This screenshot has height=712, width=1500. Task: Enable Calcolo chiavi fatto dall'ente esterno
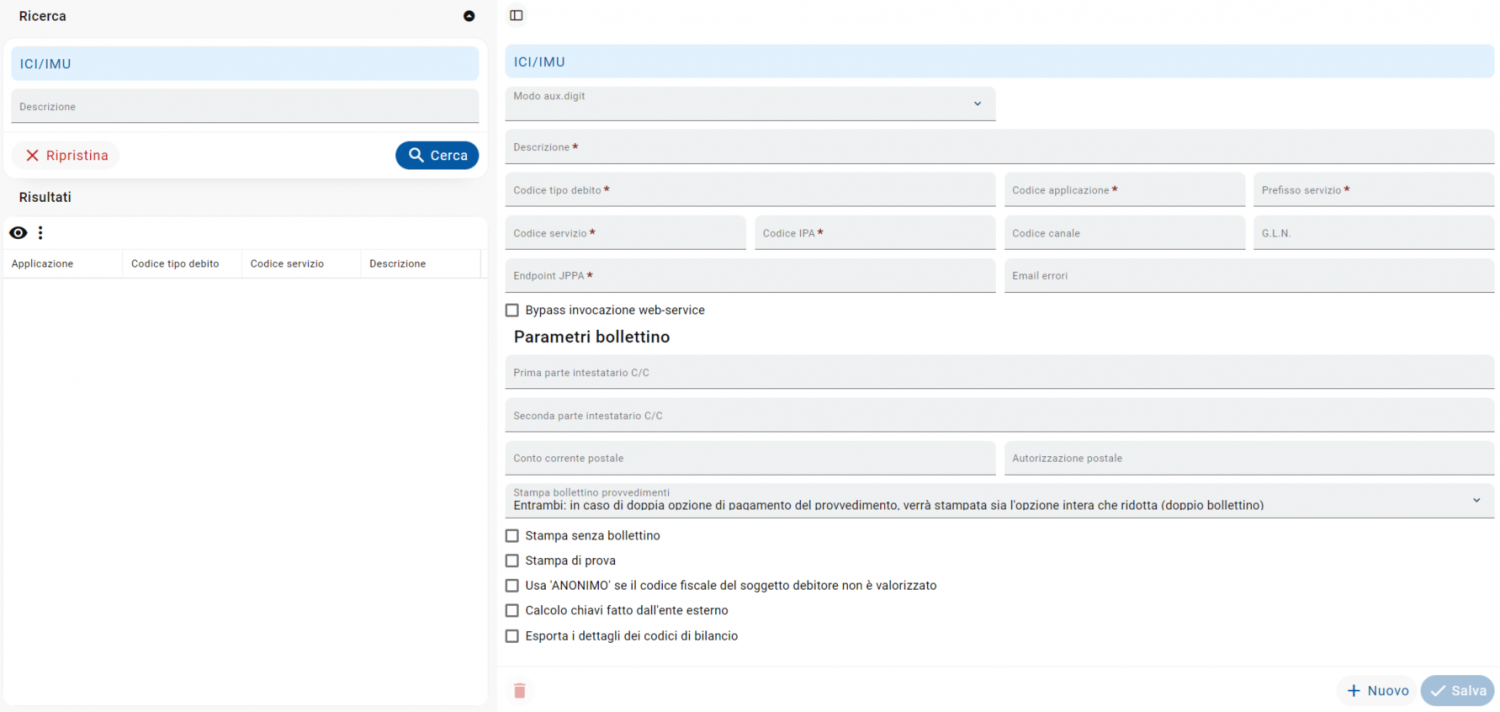pyautogui.click(x=512, y=610)
